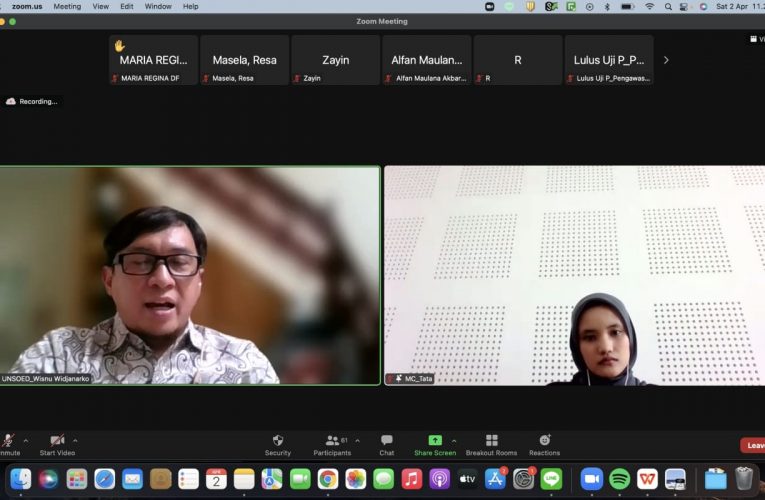Select Masela, Resa participant tile

244,60
